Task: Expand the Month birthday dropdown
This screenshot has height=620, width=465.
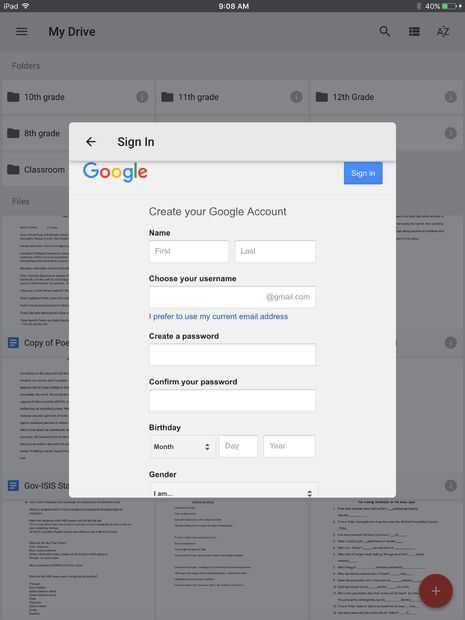Action: click(182, 446)
